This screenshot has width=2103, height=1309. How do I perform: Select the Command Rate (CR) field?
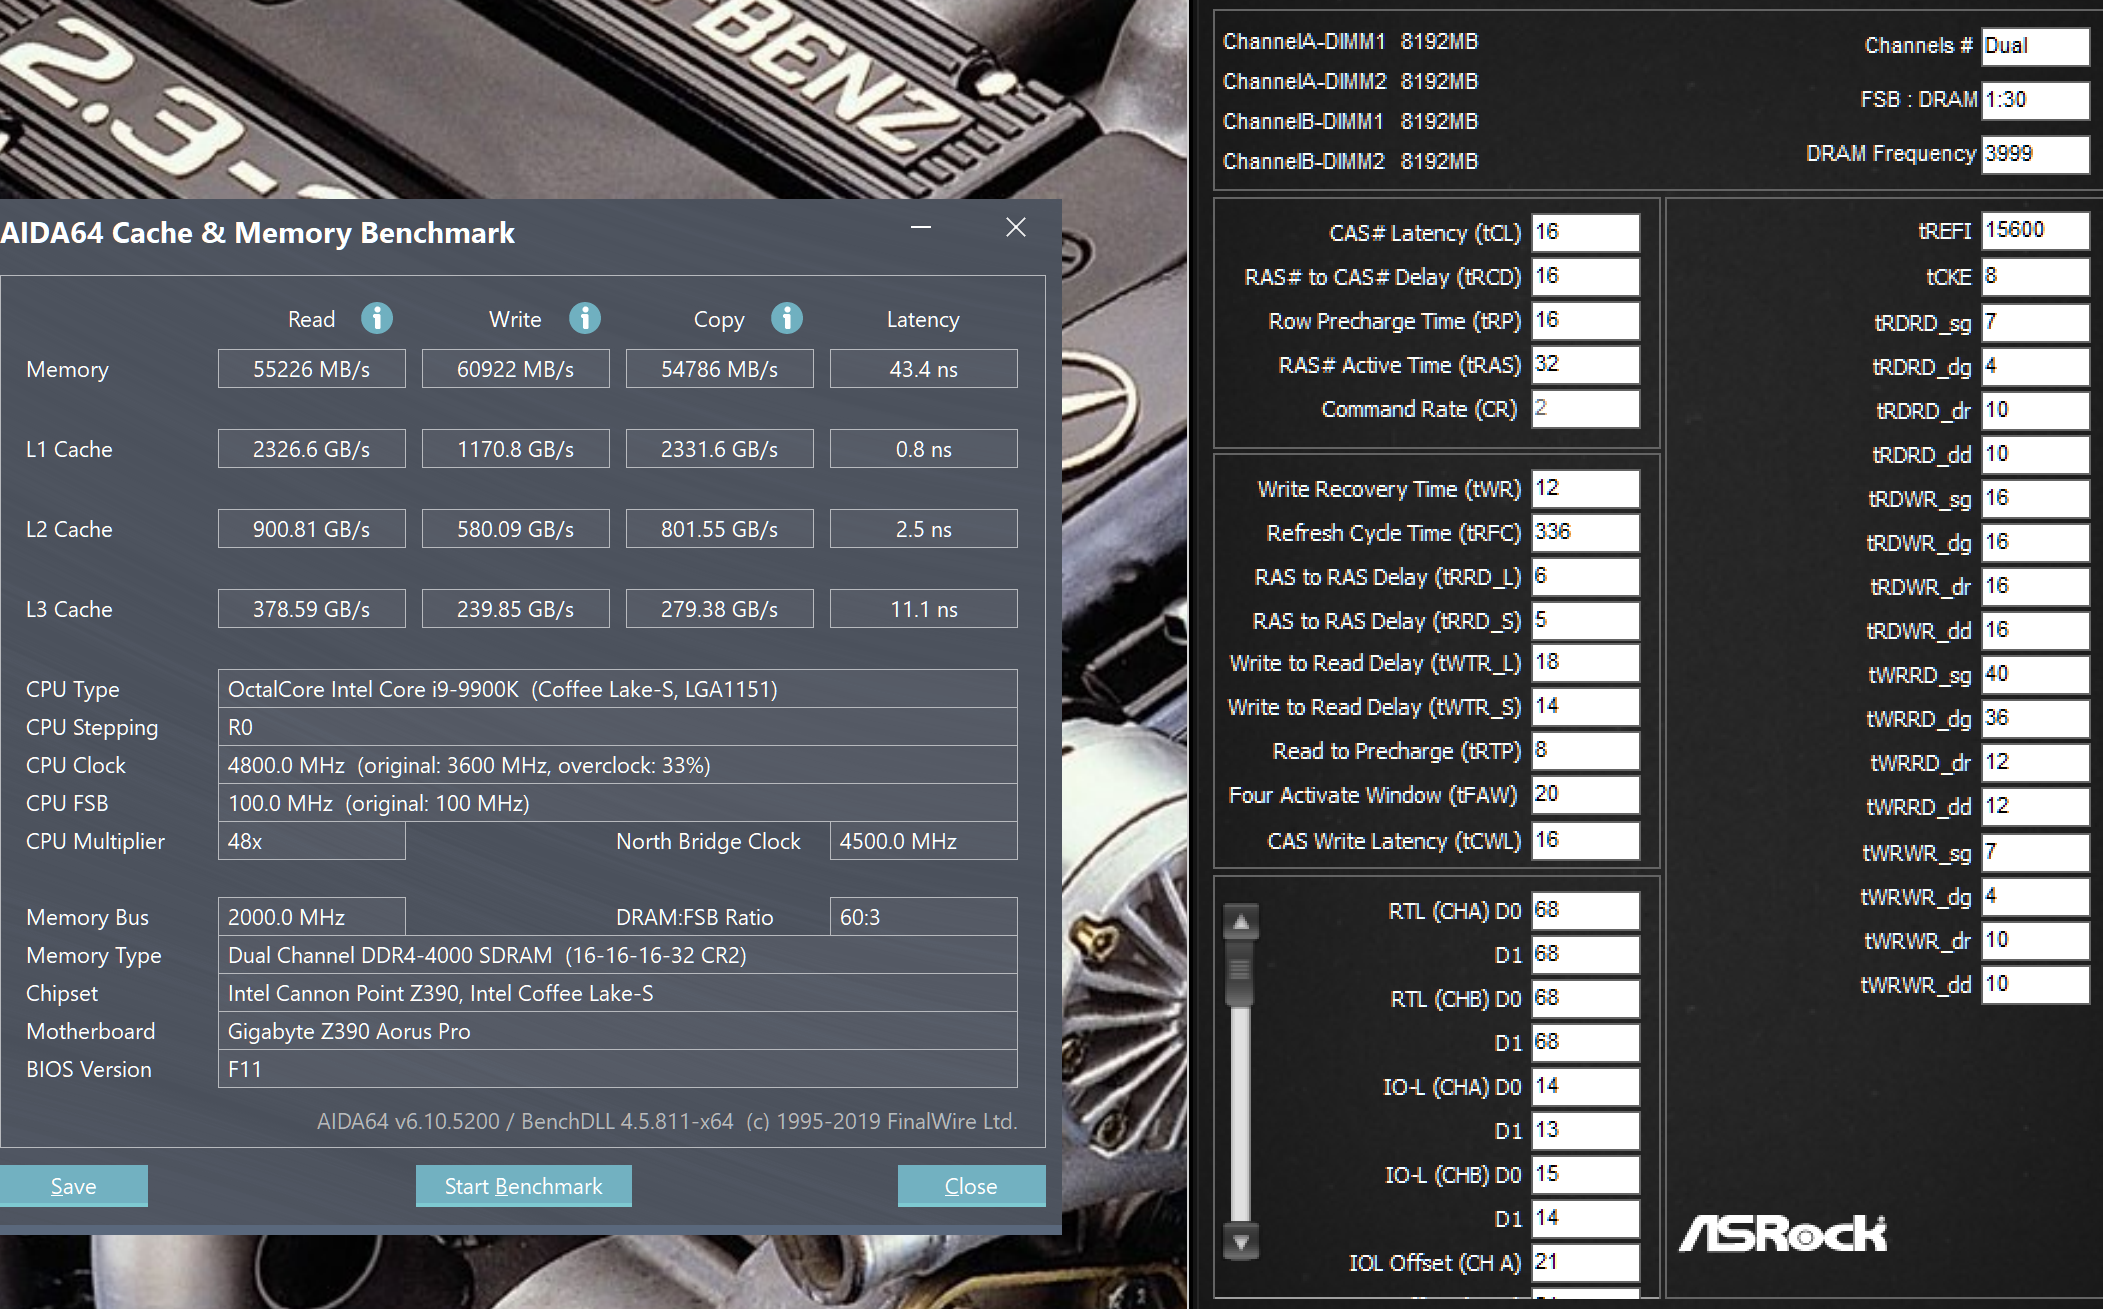pos(1585,409)
